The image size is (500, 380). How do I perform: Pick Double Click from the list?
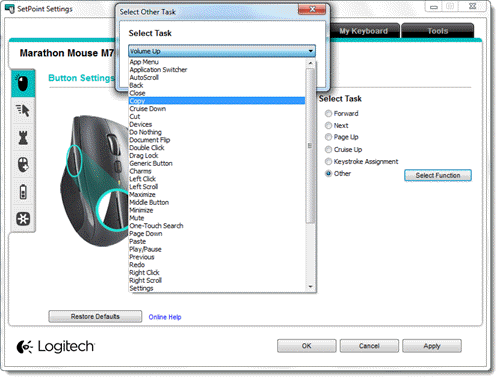217,148
